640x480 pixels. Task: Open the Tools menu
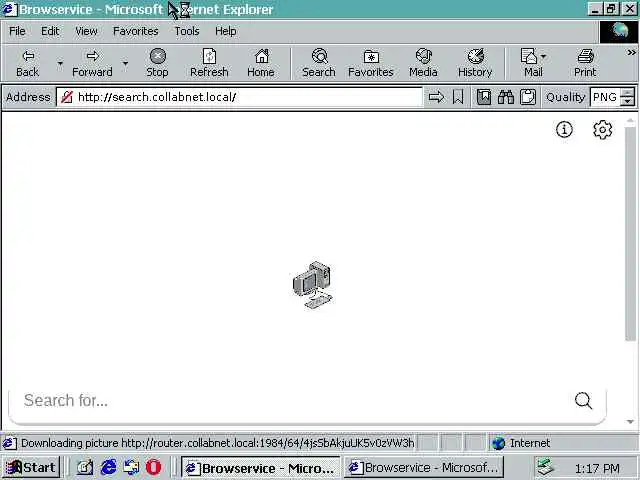point(187,31)
